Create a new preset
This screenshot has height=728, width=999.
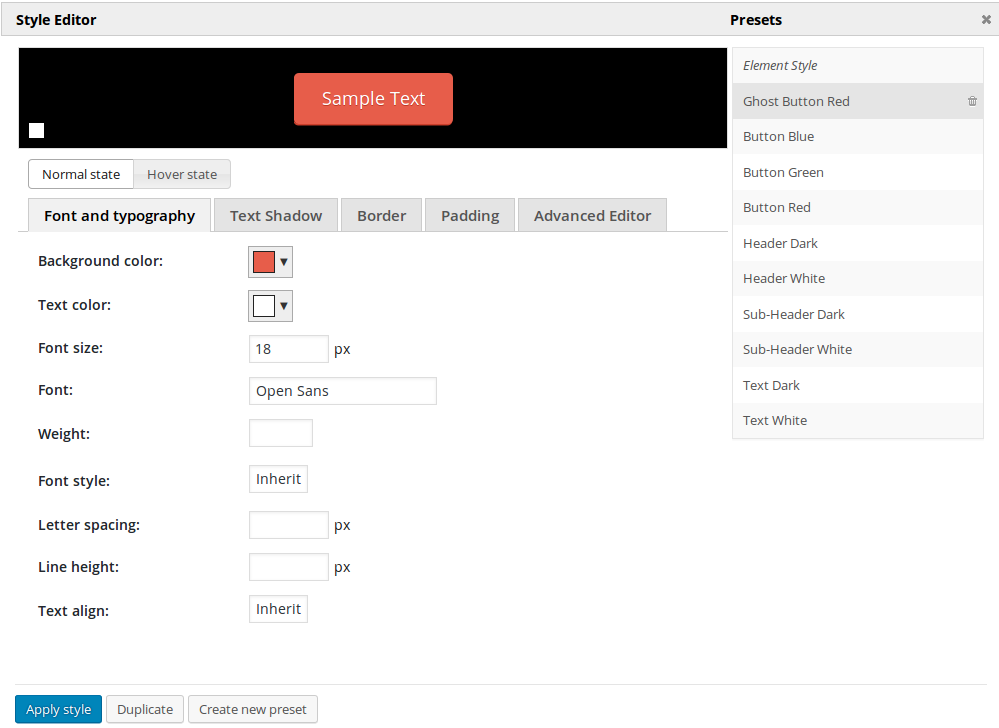(x=252, y=709)
